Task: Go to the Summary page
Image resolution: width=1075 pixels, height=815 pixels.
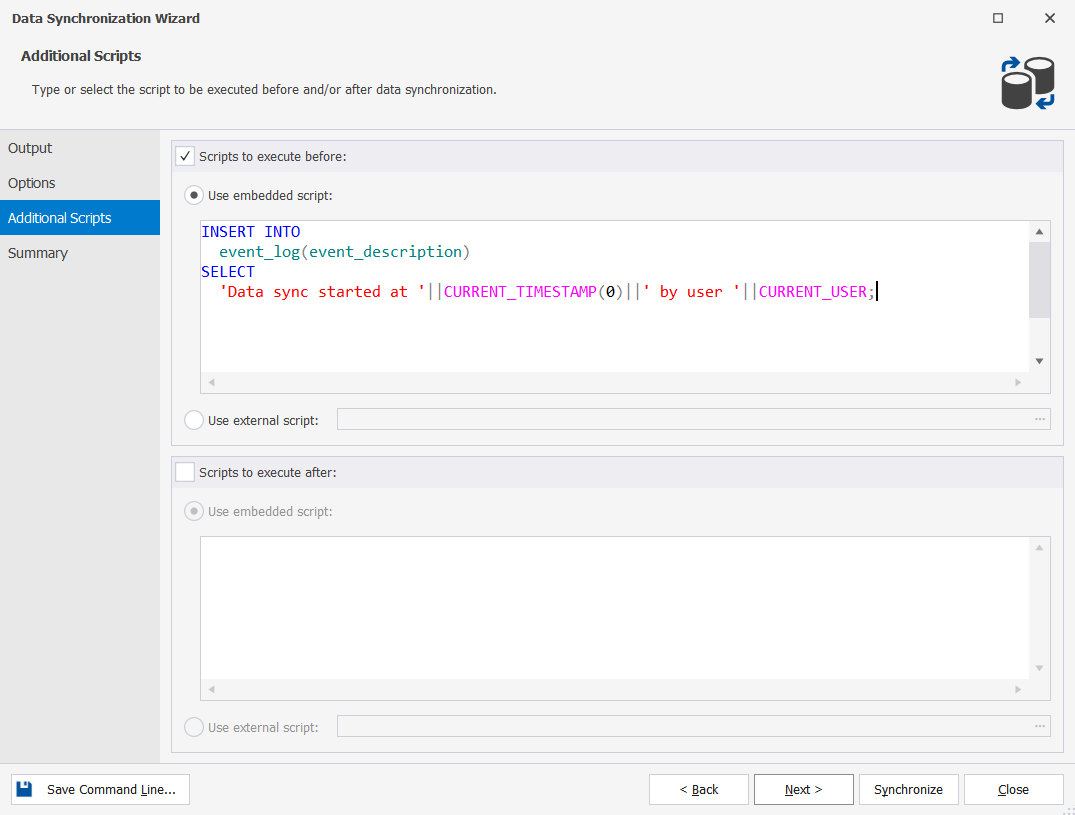Action: click(80, 253)
